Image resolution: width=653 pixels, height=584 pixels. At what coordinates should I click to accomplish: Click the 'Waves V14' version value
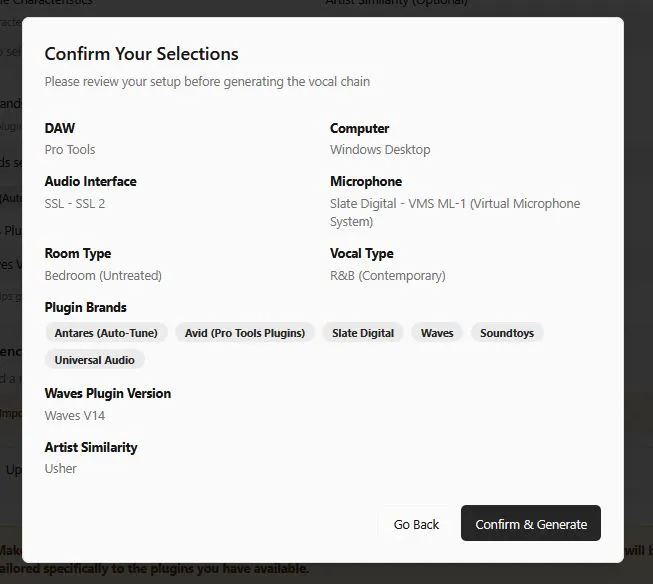pyautogui.click(x=75, y=416)
